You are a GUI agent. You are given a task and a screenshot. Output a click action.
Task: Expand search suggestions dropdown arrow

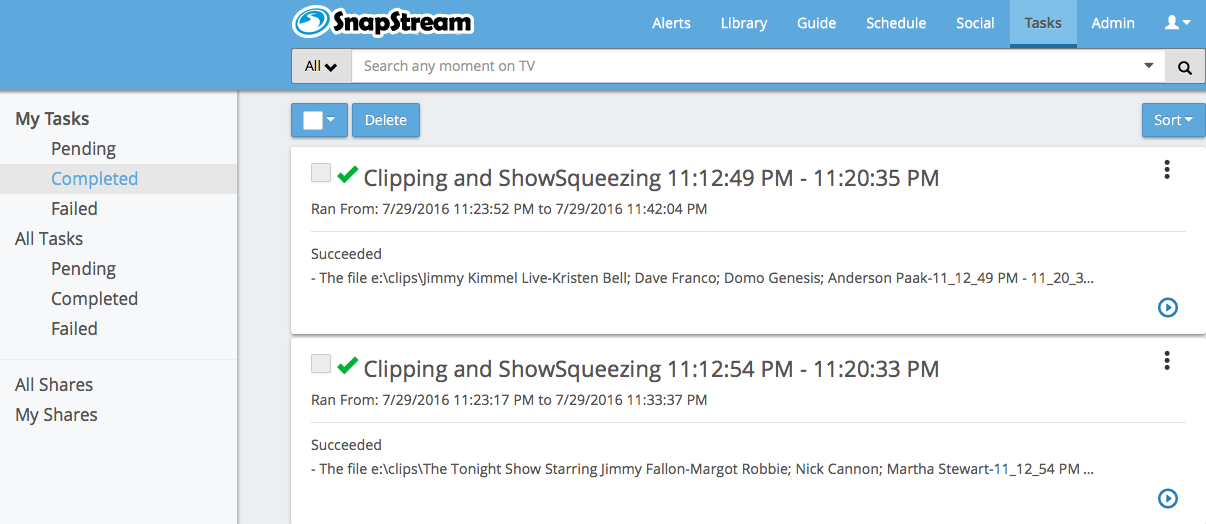[1148, 66]
